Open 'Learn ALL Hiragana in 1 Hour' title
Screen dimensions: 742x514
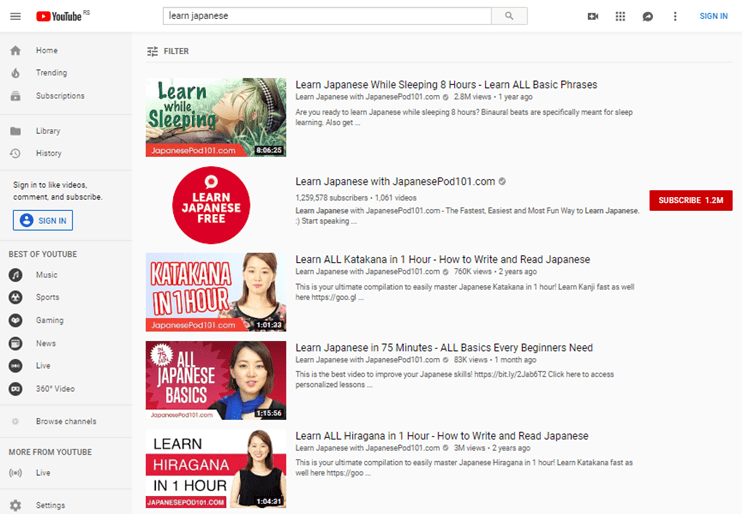442,436
